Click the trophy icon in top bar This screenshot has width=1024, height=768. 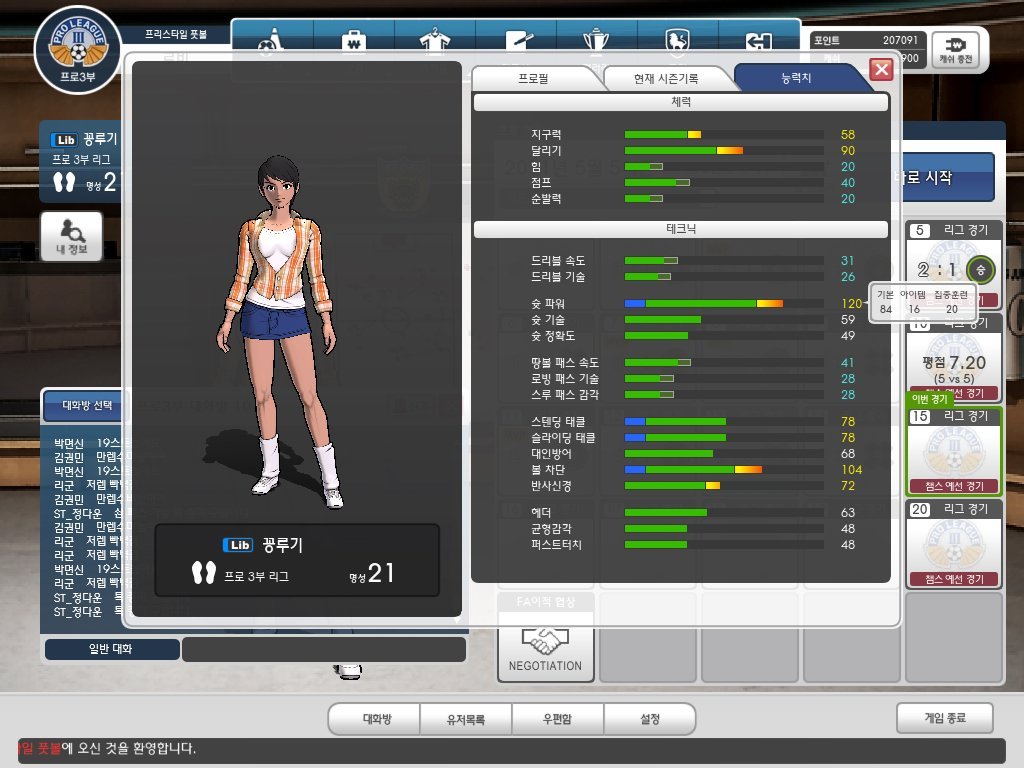point(596,43)
